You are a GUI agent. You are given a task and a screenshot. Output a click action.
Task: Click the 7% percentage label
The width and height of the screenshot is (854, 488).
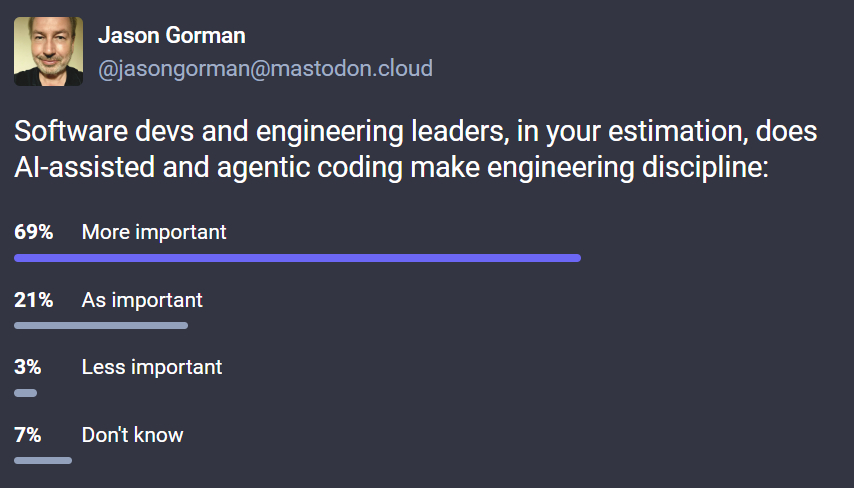(x=27, y=435)
